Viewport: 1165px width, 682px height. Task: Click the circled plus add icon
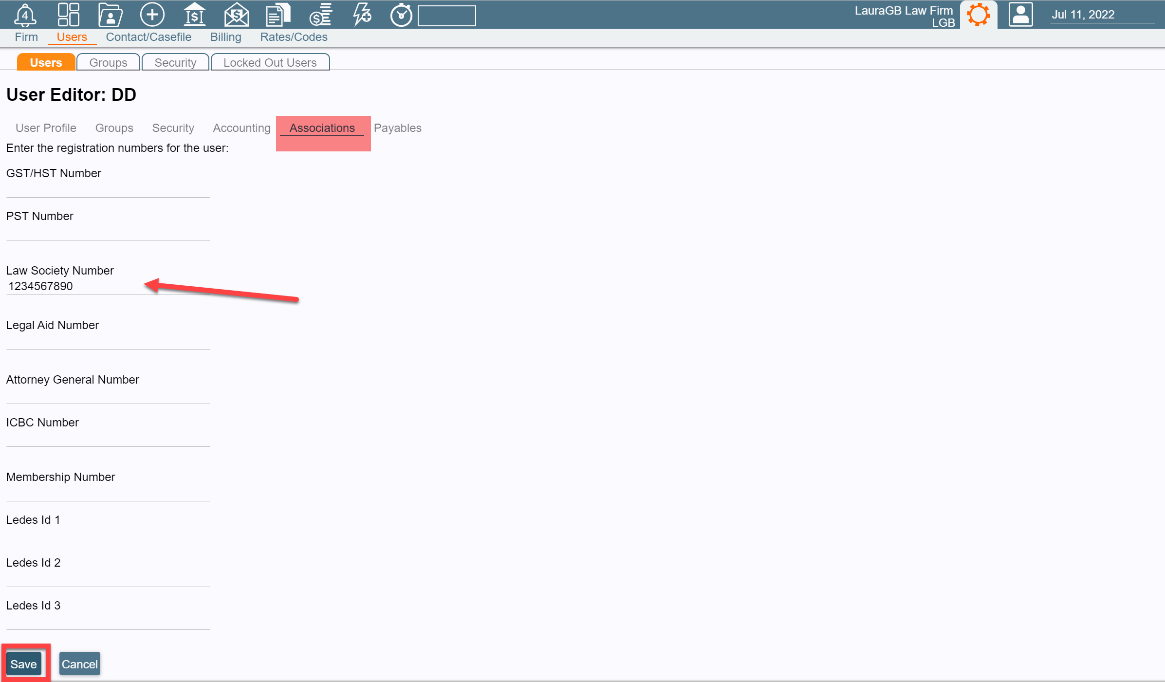click(x=152, y=14)
